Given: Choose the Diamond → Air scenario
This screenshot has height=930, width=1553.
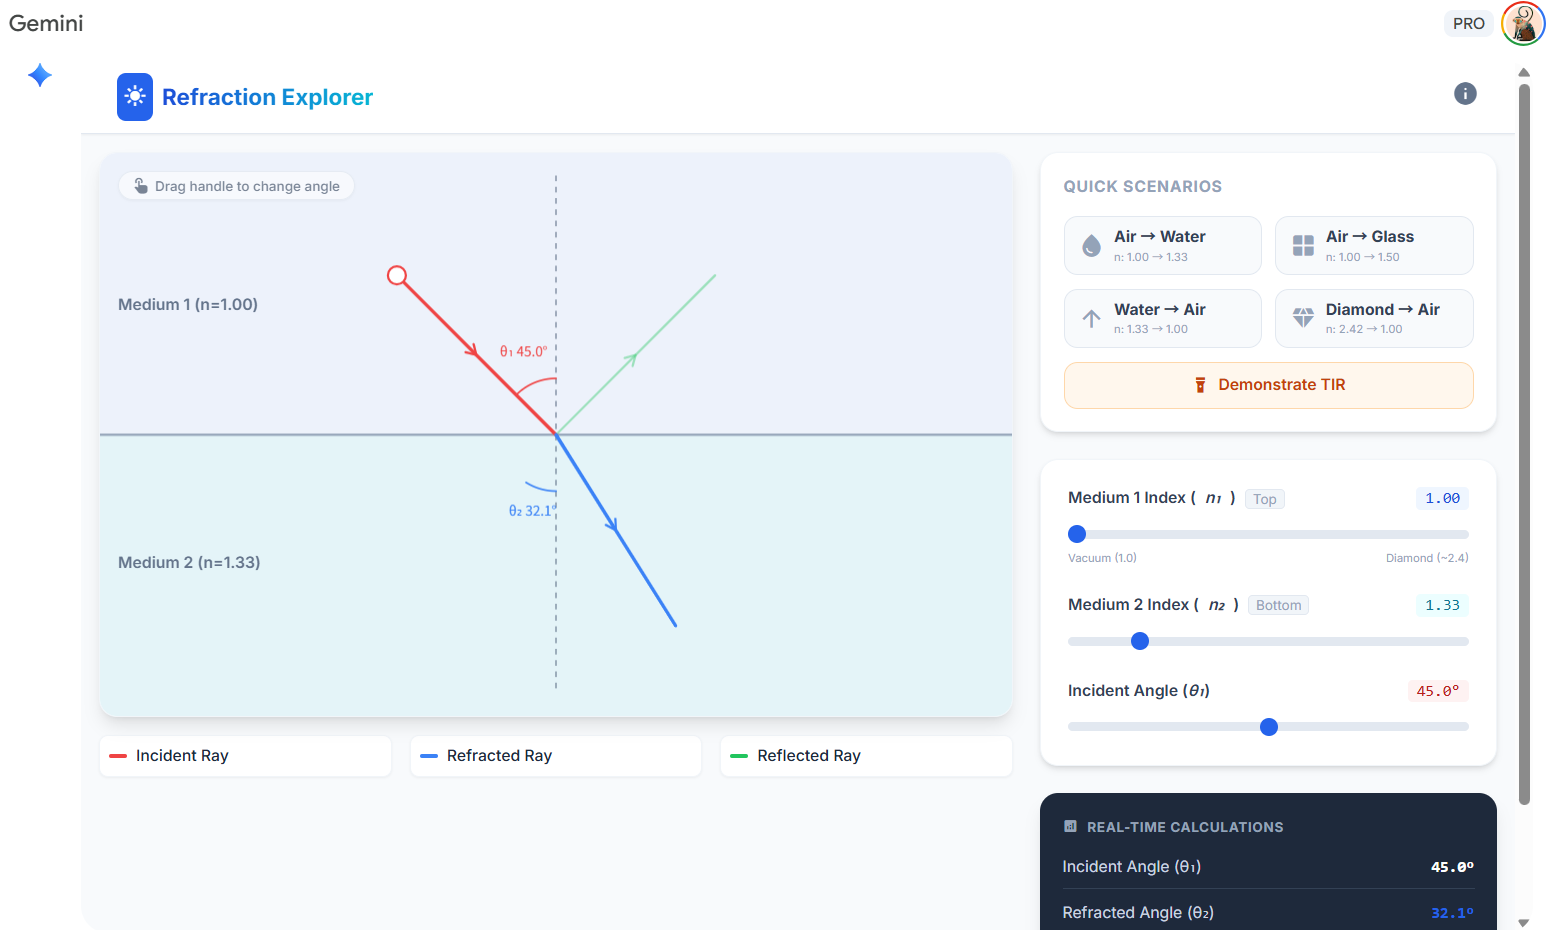Looking at the screenshot, I should click(1374, 319).
